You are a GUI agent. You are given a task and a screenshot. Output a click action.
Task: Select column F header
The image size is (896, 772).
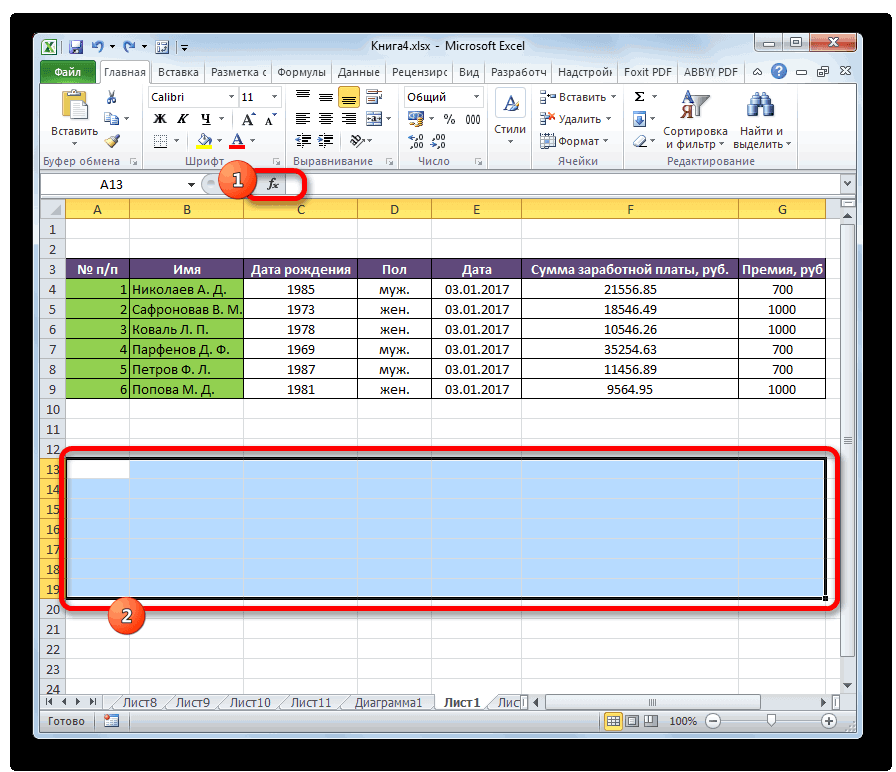coord(630,208)
